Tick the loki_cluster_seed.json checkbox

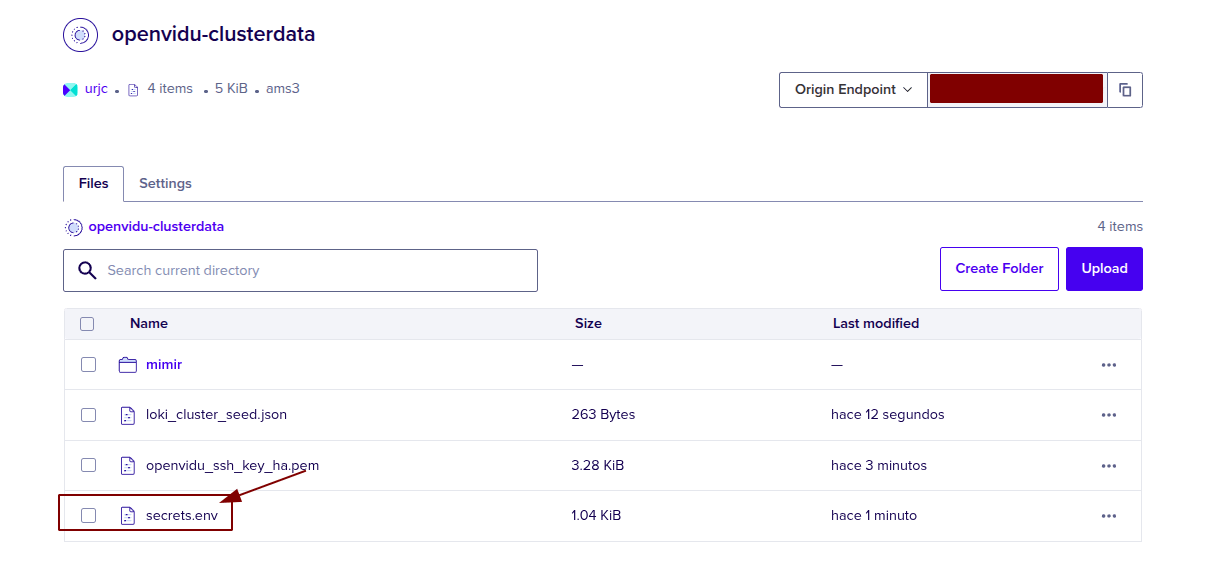[x=88, y=415]
